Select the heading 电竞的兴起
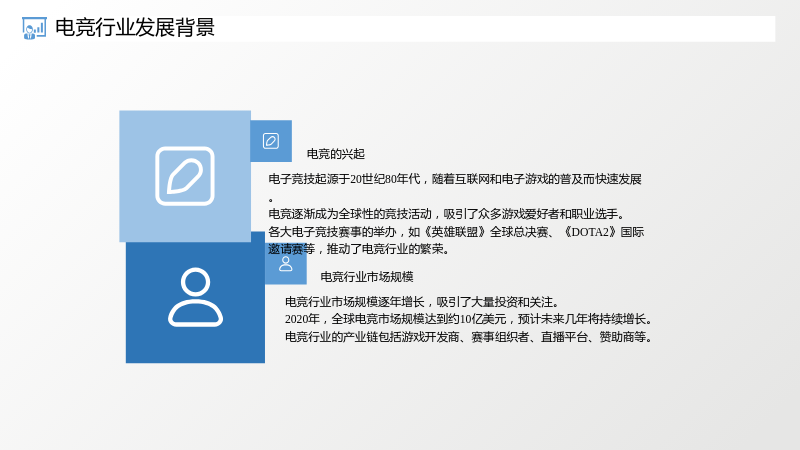Image resolution: width=800 pixels, height=450 pixels. (336, 154)
